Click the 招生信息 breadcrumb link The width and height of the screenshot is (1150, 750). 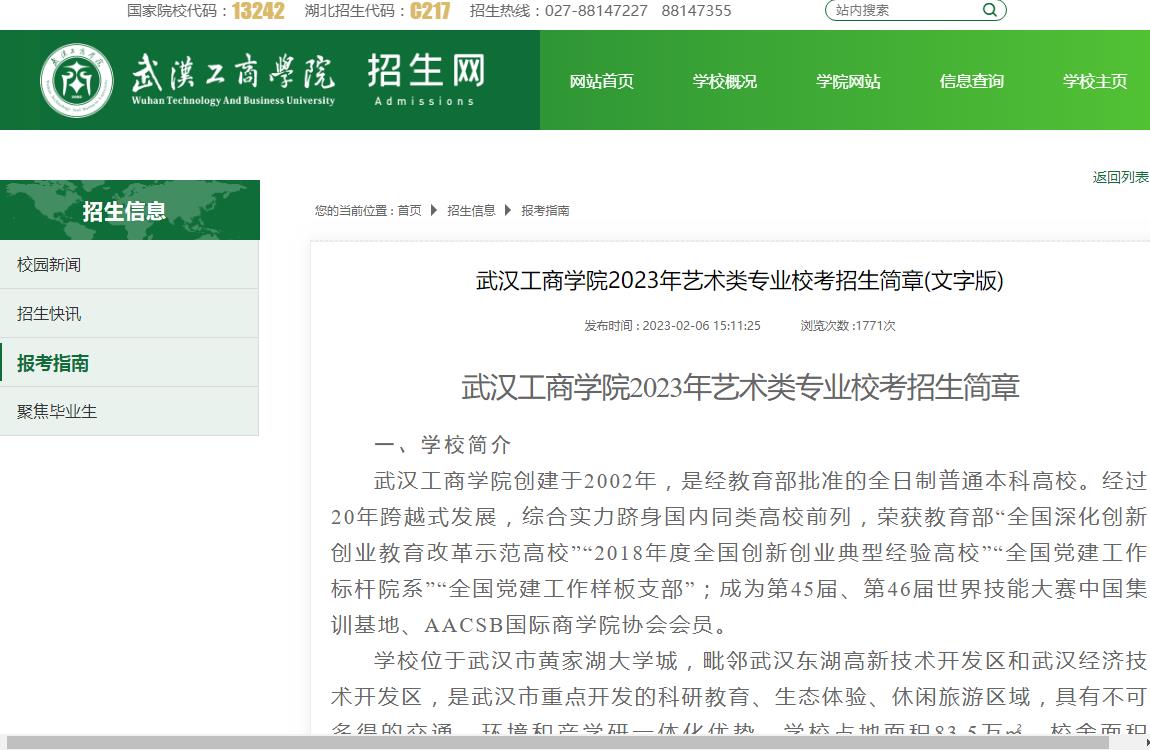[471, 210]
